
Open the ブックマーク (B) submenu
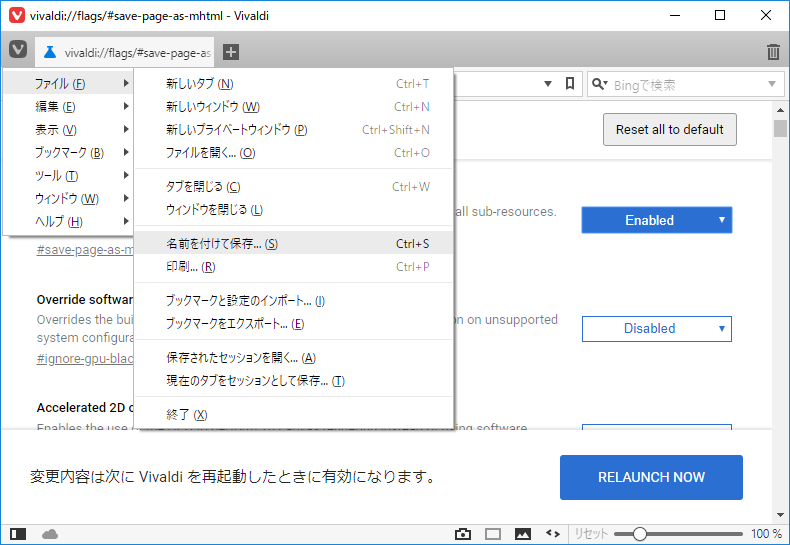(69, 153)
